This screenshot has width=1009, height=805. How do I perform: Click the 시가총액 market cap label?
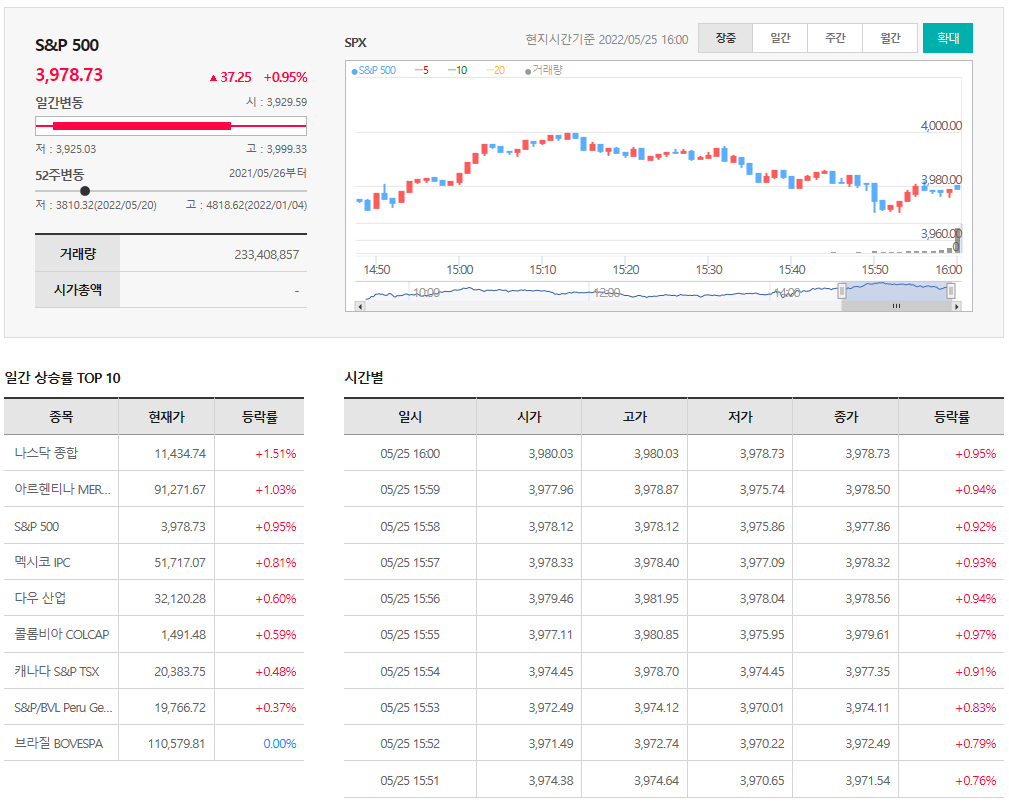77,290
